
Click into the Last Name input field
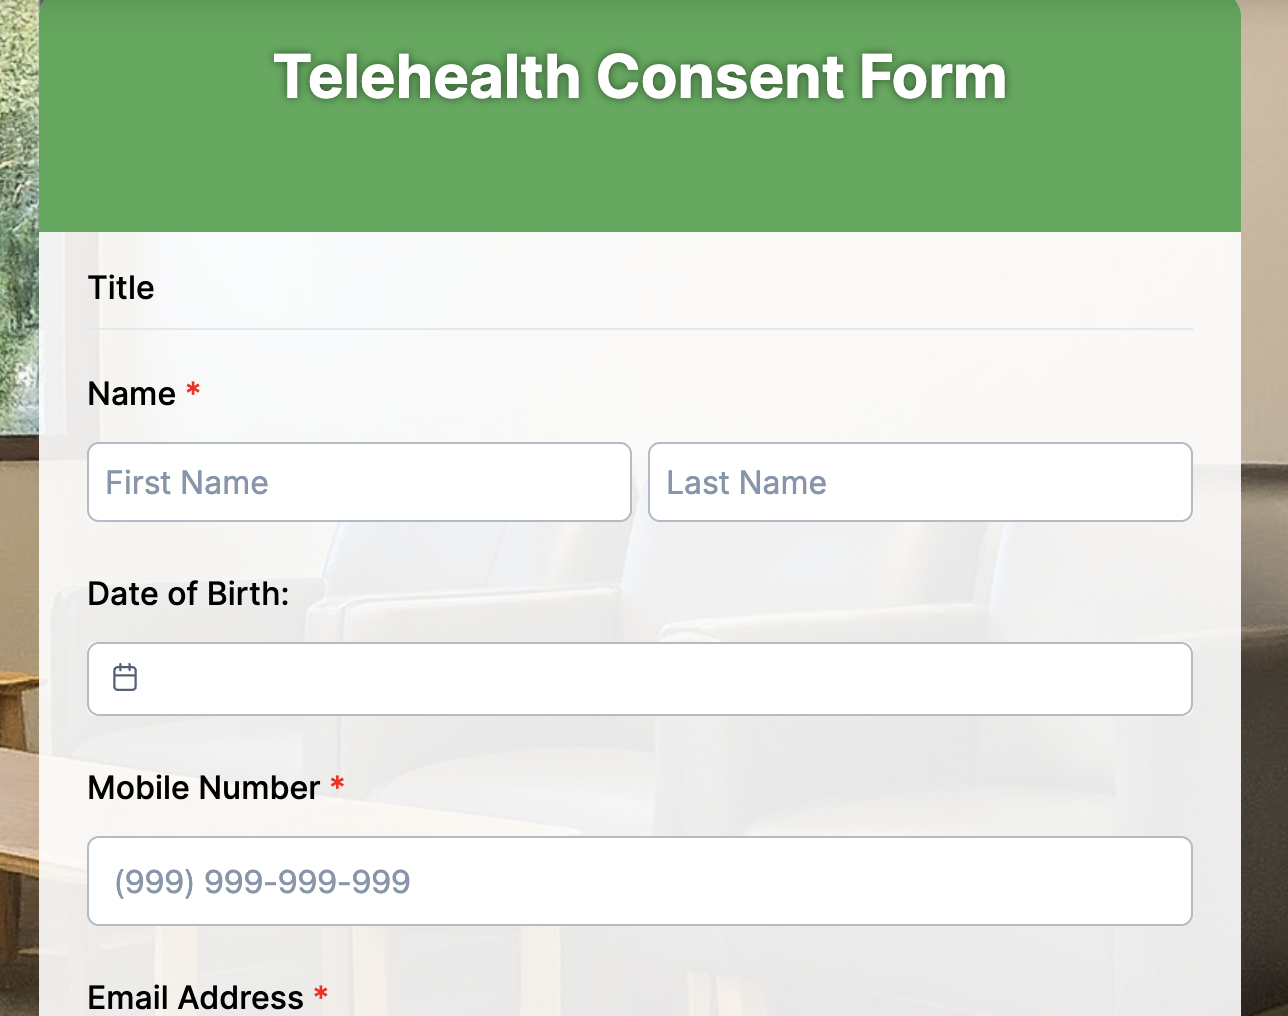point(920,482)
